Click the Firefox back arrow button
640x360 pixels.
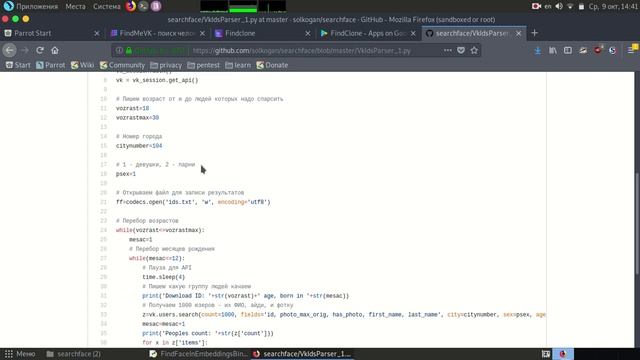9,50
